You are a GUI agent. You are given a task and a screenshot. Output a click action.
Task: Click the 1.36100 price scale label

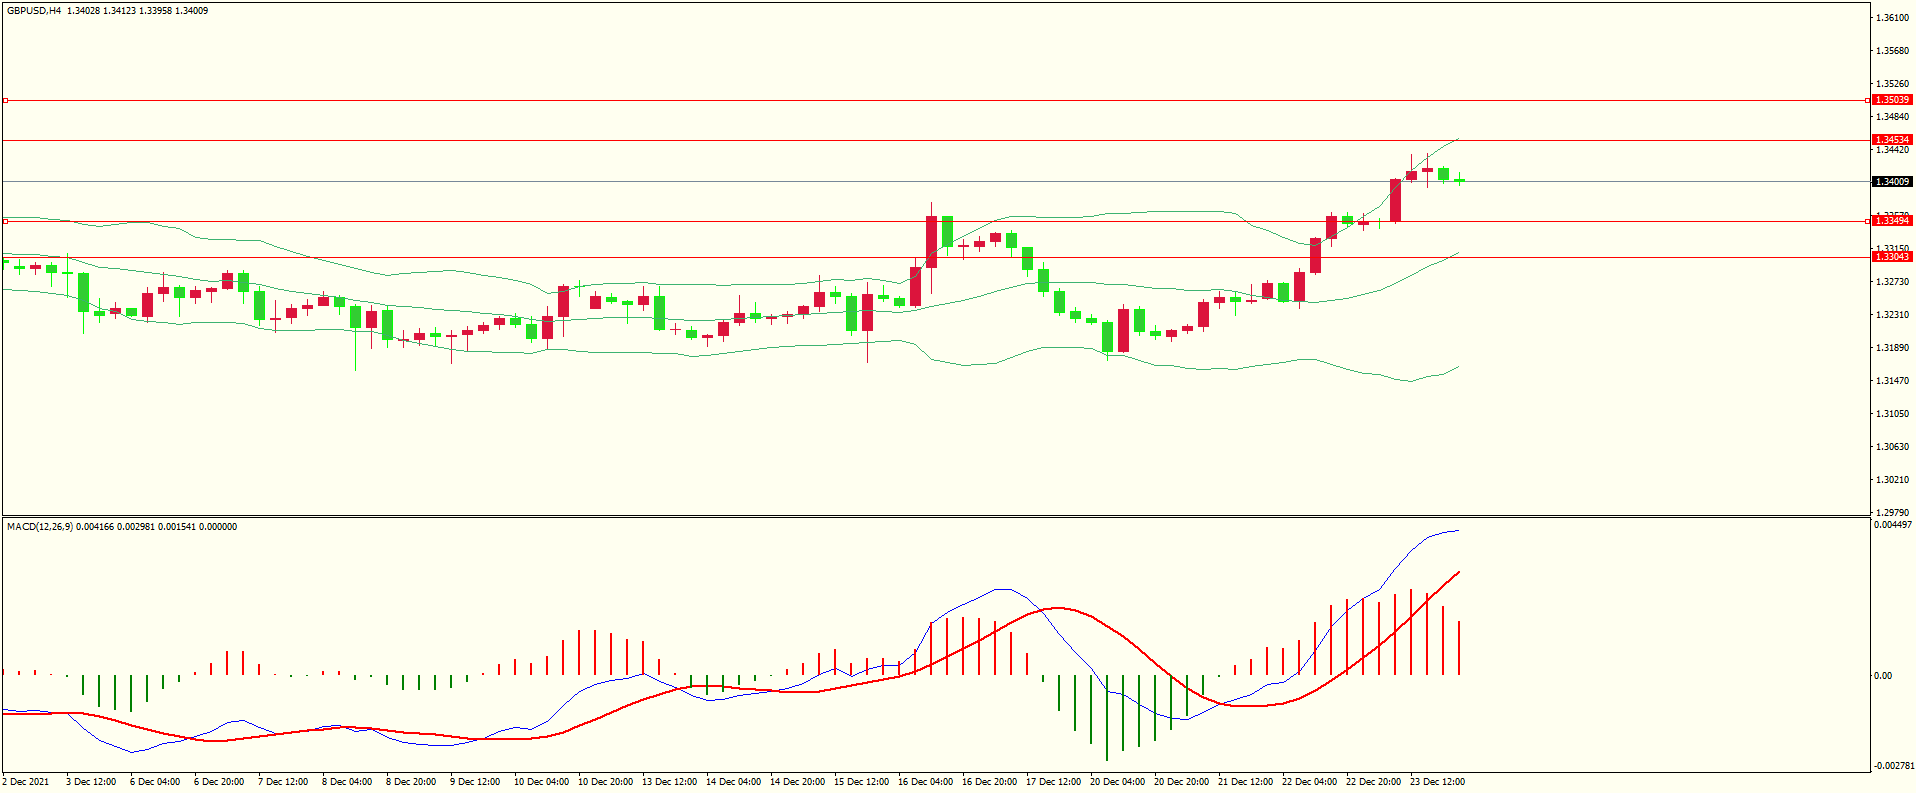tap(1892, 18)
